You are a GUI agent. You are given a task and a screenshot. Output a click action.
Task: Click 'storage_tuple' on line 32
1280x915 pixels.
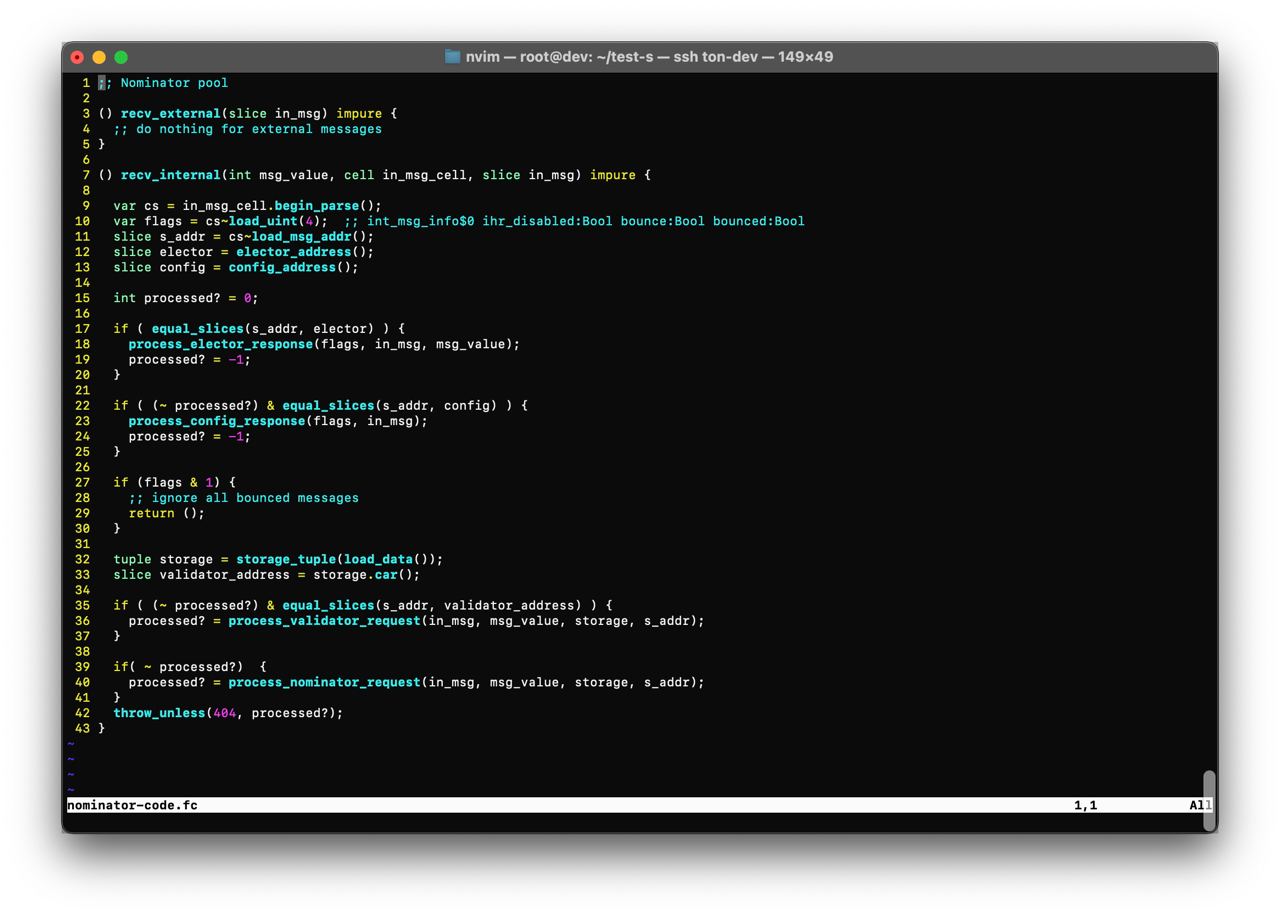[x=286, y=559]
